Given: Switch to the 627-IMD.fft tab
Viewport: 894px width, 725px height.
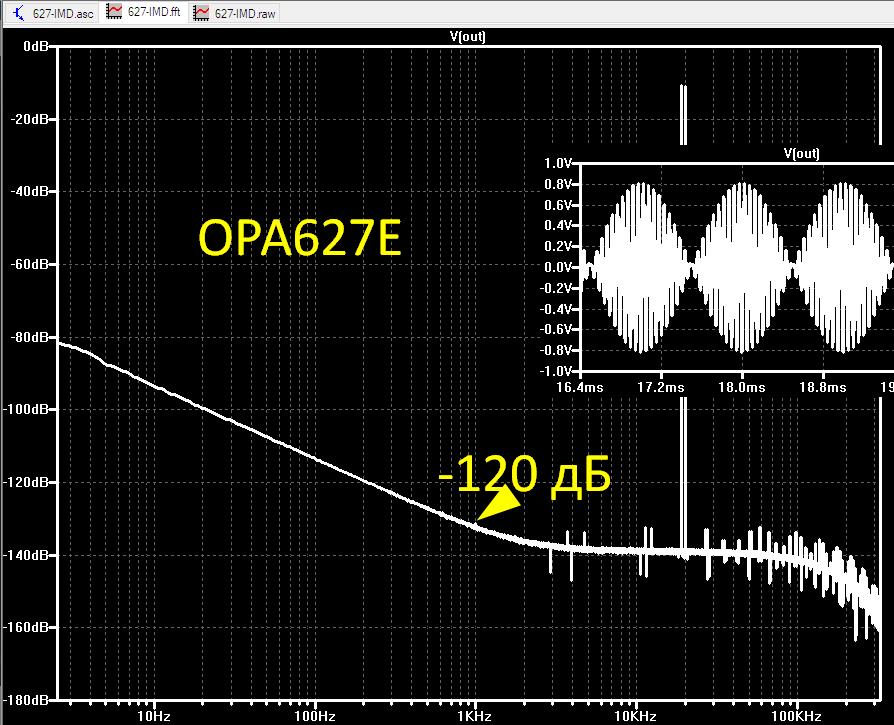Looking at the screenshot, I should pyautogui.click(x=144, y=12).
